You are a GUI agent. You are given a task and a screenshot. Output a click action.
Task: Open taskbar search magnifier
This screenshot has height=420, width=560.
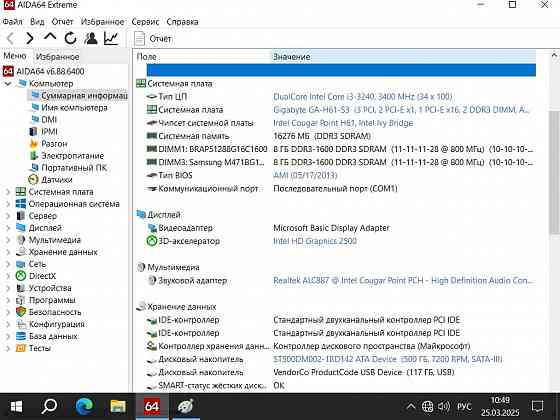coord(49,406)
